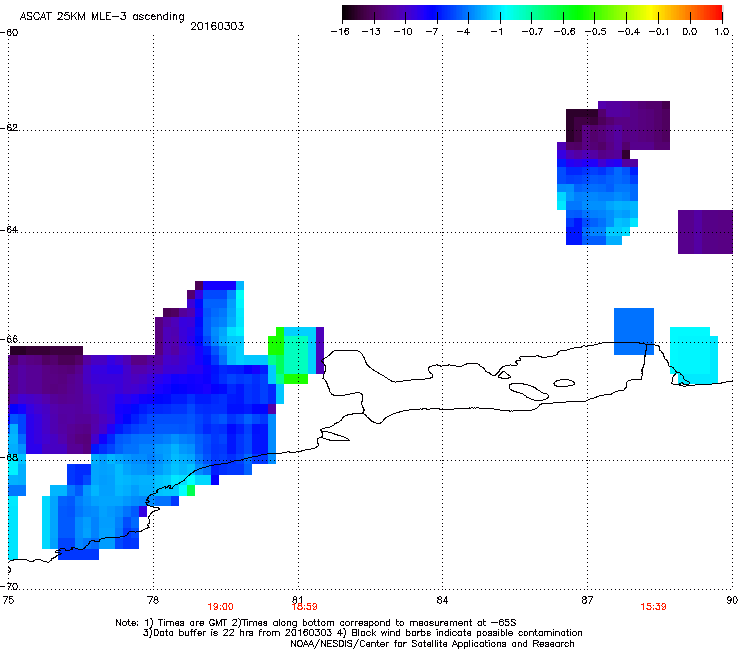This screenshot has height=650, width=740.
Task: Click the dark purple start of the color bar
Action: pyautogui.click(x=349, y=13)
